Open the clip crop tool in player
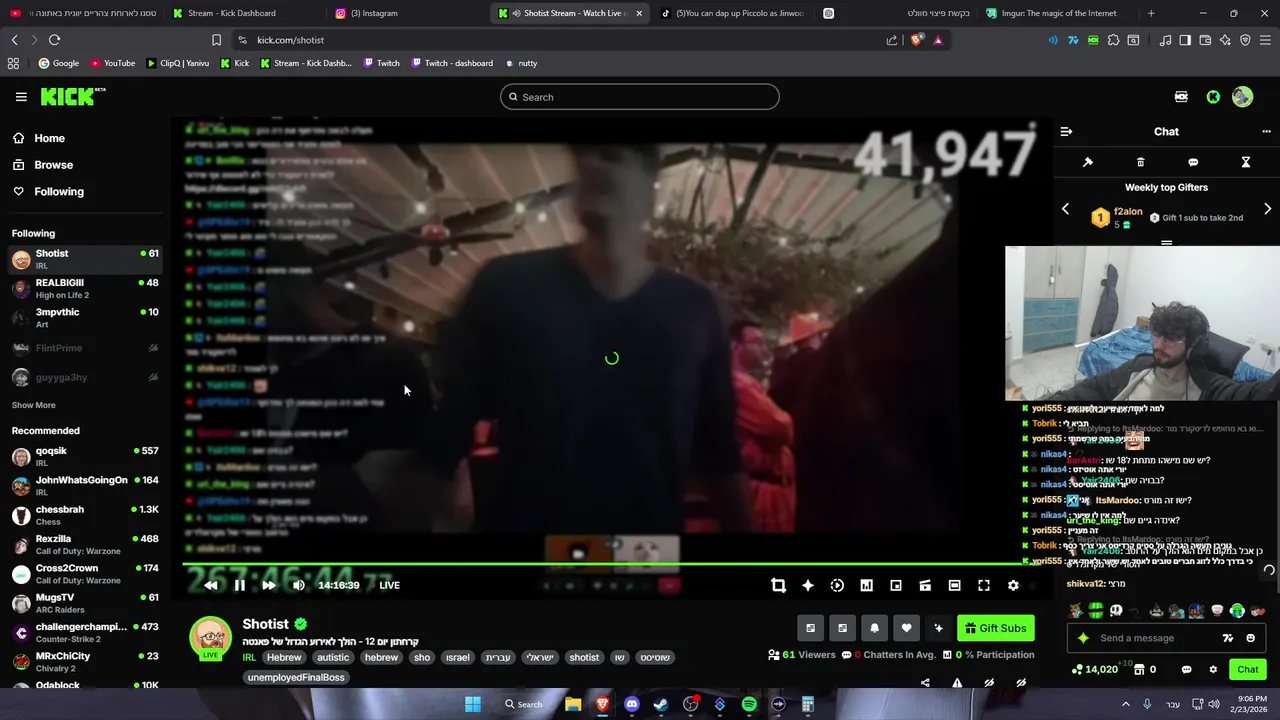The image size is (1280, 720). (778, 585)
